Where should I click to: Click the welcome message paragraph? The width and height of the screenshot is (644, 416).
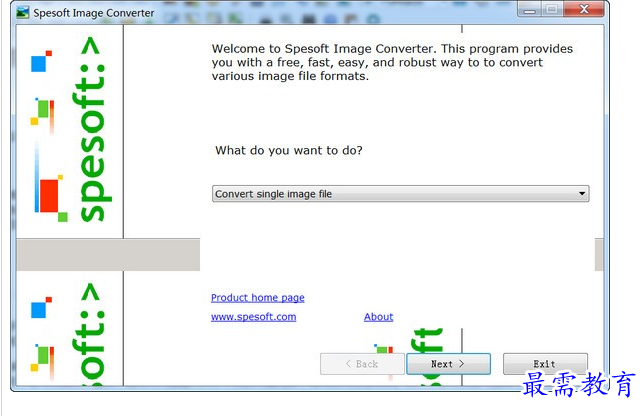coord(392,62)
